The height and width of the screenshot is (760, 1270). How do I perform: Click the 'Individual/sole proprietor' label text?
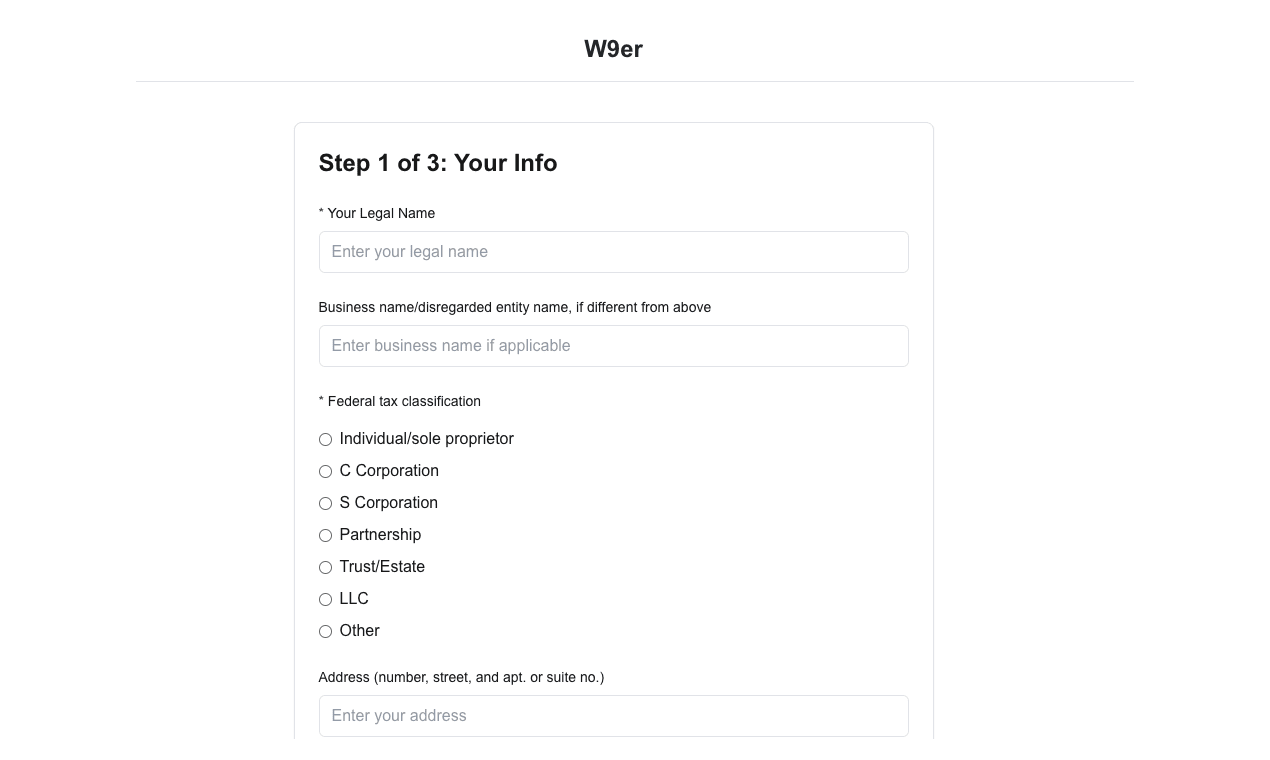tap(427, 439)
